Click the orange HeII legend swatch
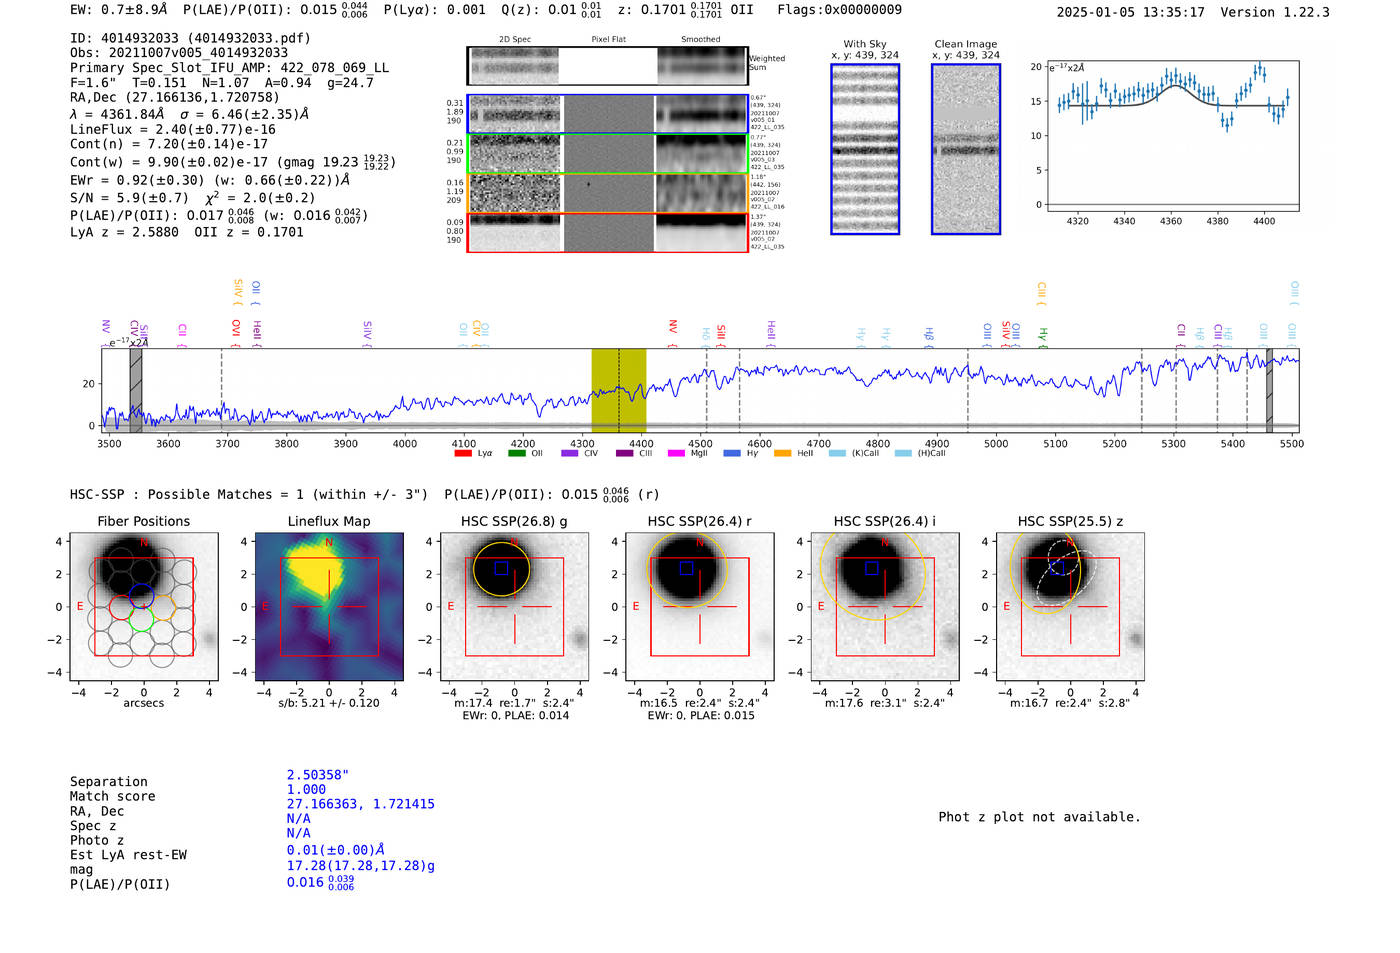 (x=782, y=454)
